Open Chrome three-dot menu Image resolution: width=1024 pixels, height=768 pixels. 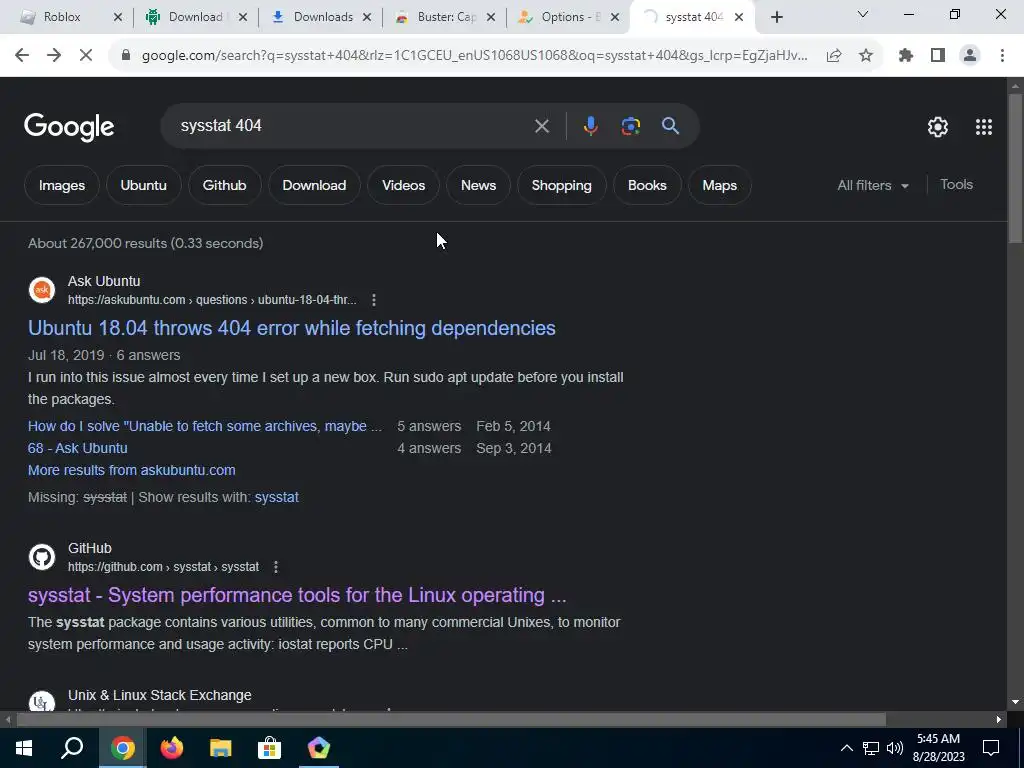(x=1002, y=56)
